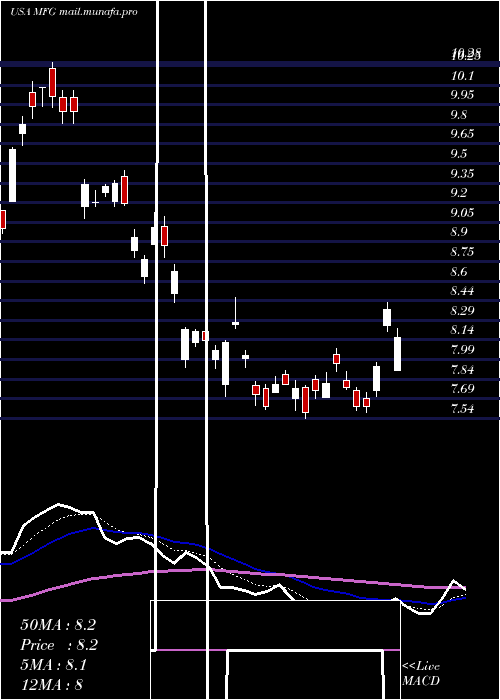The height and width of the screenshot is (700, 500).
Task: Click the 9.65 price axis label
Action: [462, 134]
